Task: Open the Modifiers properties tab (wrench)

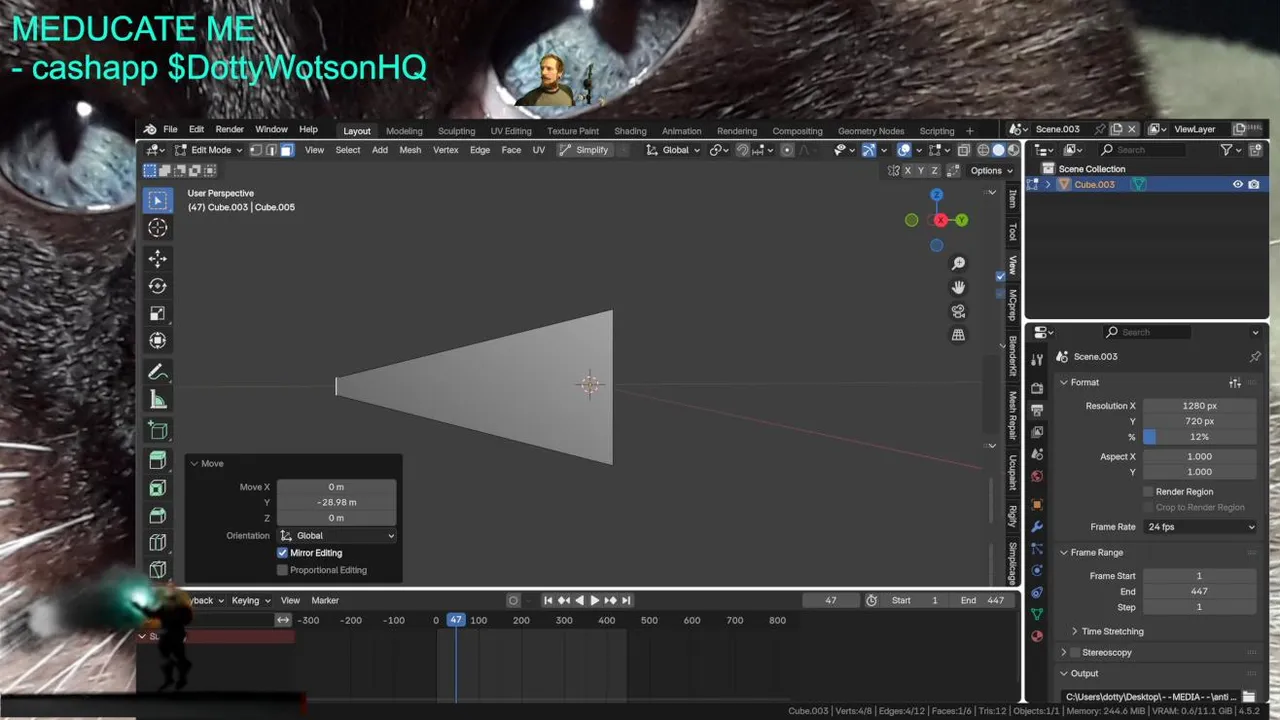Action: point(1037,527)
